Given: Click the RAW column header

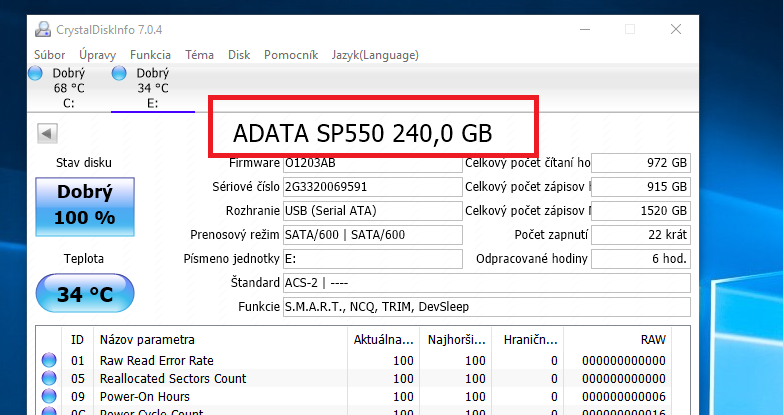Looking at the screenshot, I should pos(618,340).
